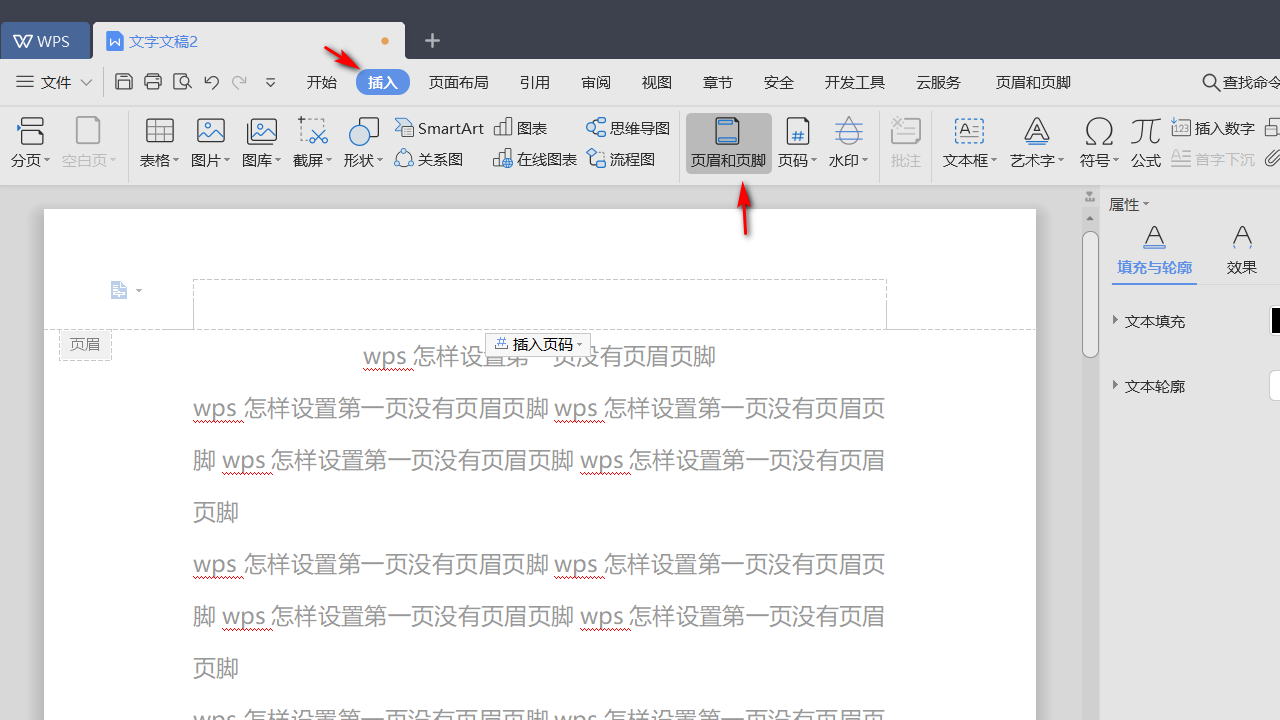Switch to the 审阅 tab
1280x720 pixels.
click(x=596, y=82)
